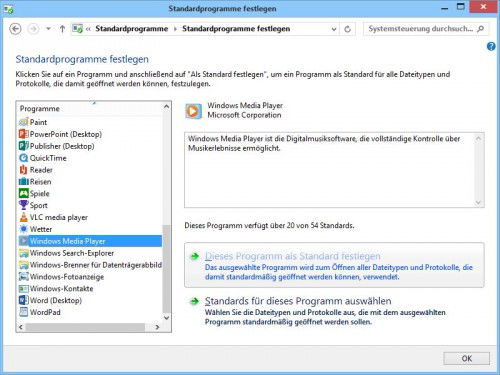The image size is (500, 375).
Task: Click the Spiele gamepad icon
Action: point(23,193)
